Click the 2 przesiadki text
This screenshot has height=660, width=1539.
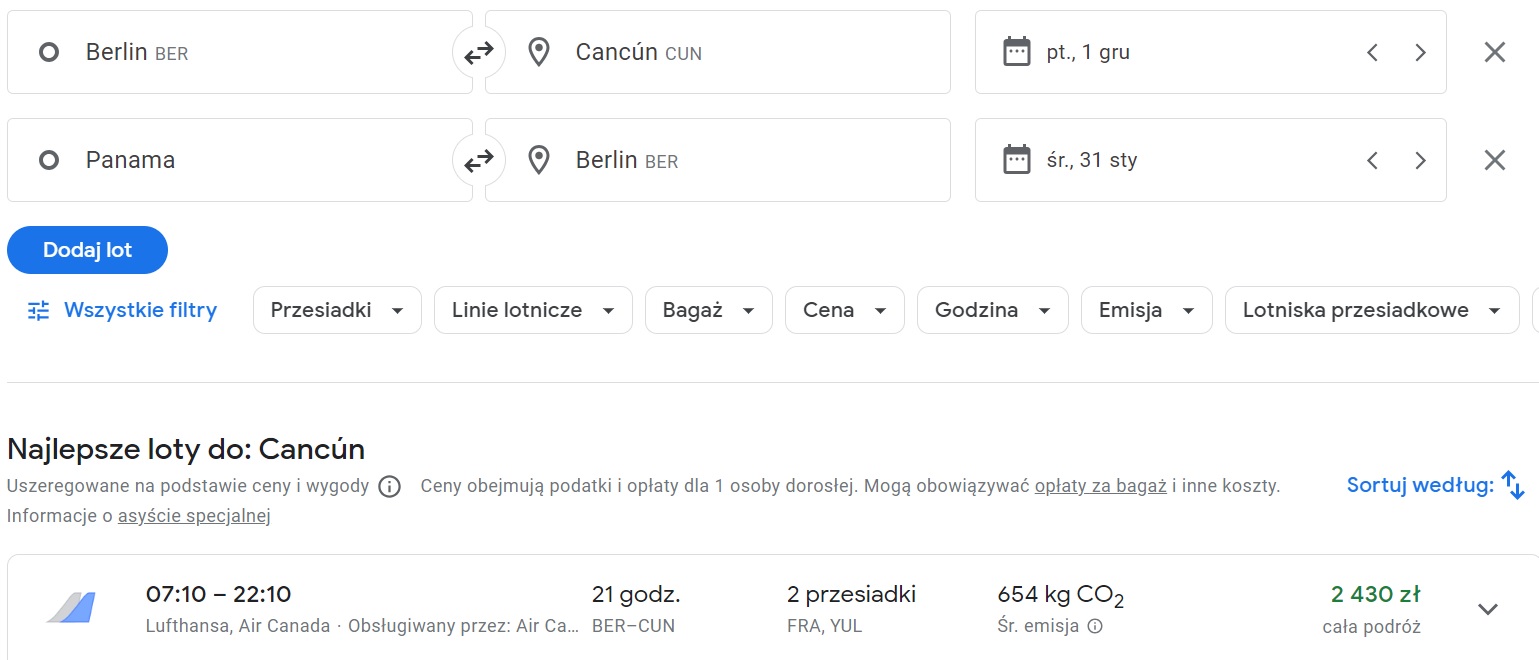pyautogui.click(x=852, y=595)
